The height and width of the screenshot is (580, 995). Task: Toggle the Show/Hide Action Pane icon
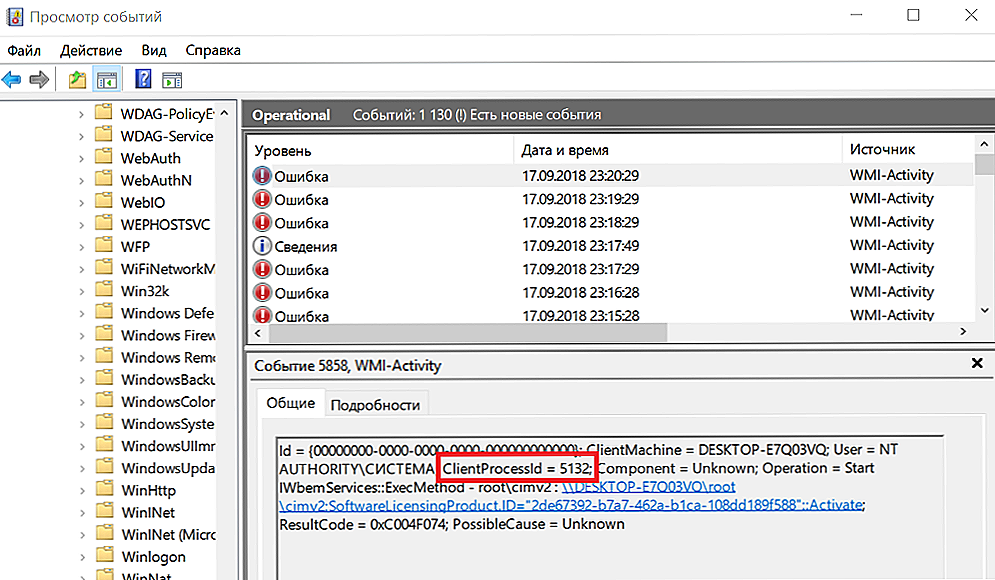point(171,80)
